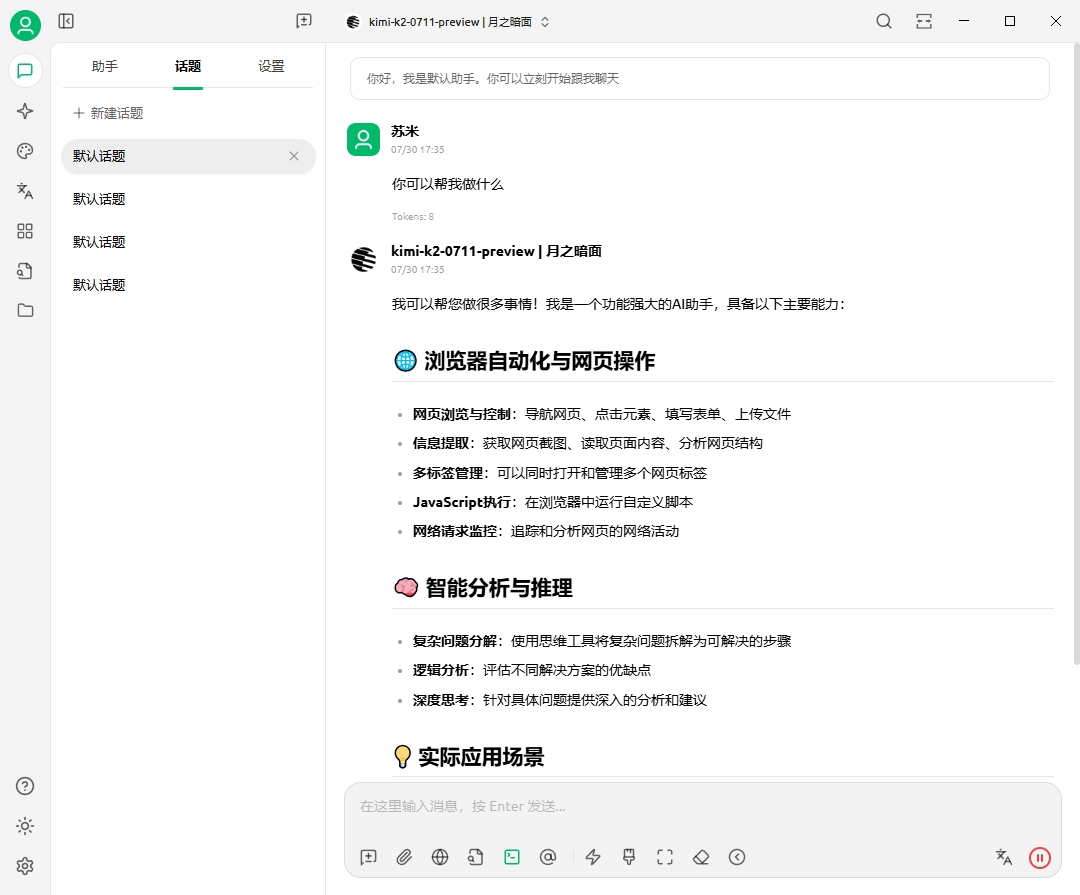The image size is (1080, 895).
Task: Clear topic with the brush icon
Action: (629, 857)
